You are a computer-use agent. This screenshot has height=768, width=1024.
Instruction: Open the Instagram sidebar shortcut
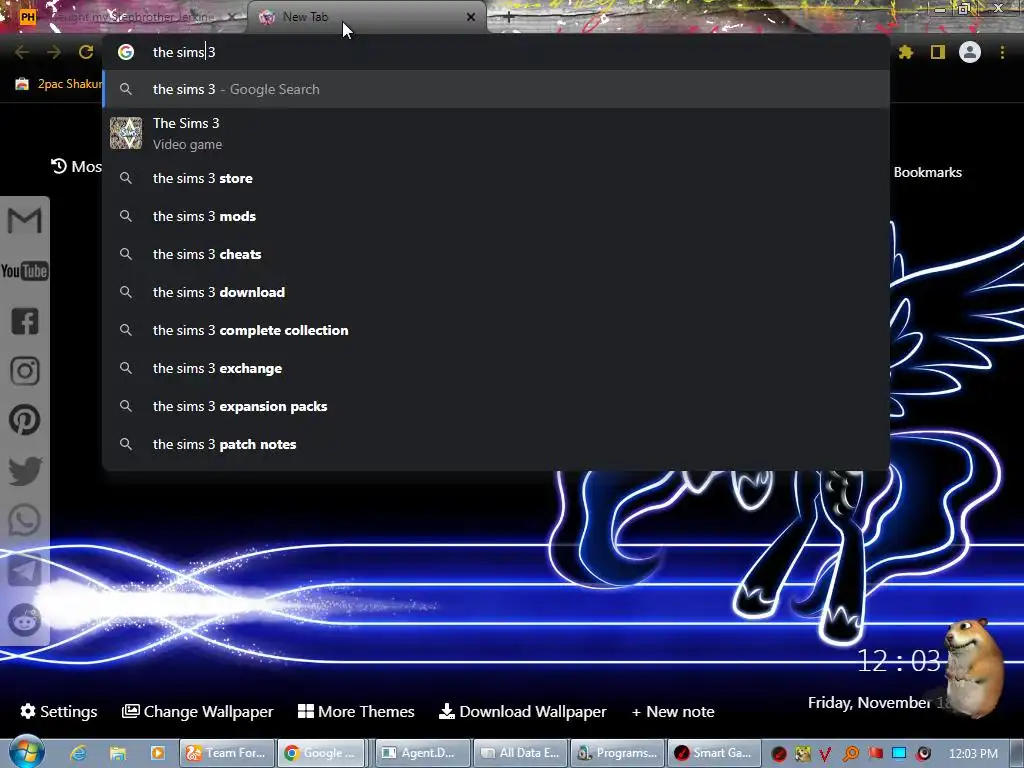pyautogui.click(x=25, y=371)
